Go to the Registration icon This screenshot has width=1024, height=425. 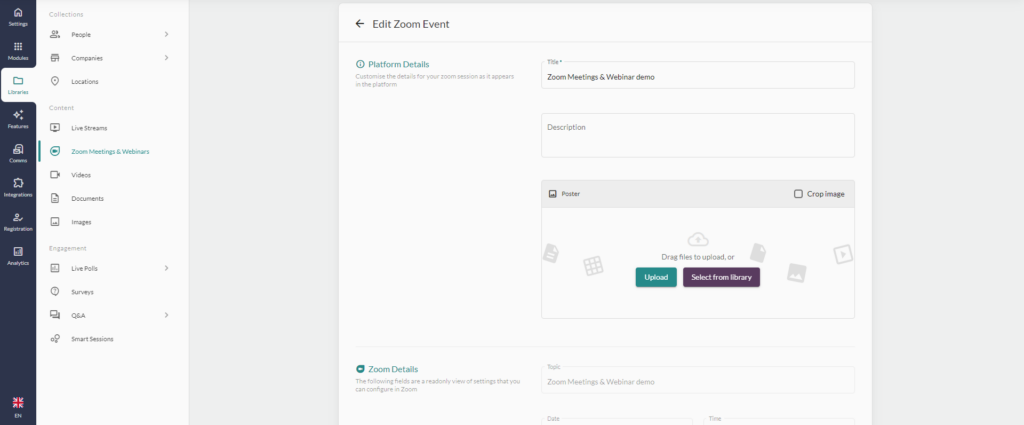(x=18, y=221)
